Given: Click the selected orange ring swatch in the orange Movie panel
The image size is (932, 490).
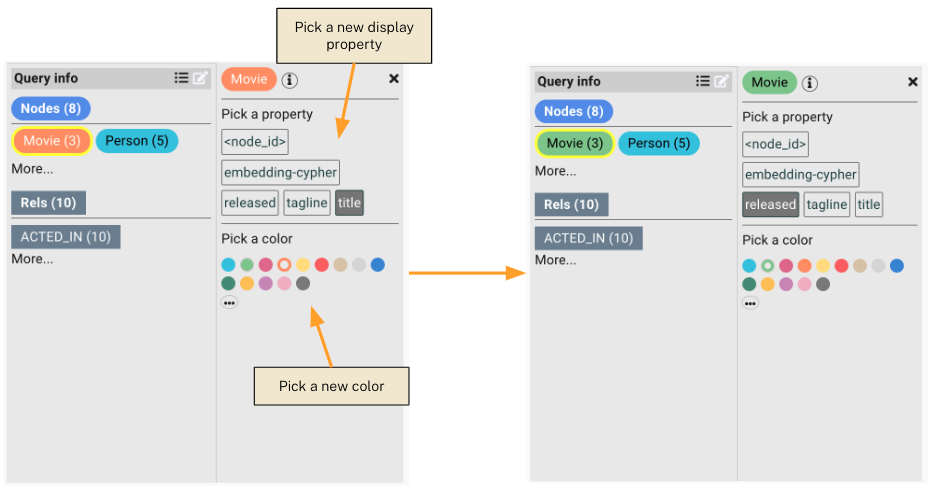Looking at the screenshot, I should [x=284, y=265].
